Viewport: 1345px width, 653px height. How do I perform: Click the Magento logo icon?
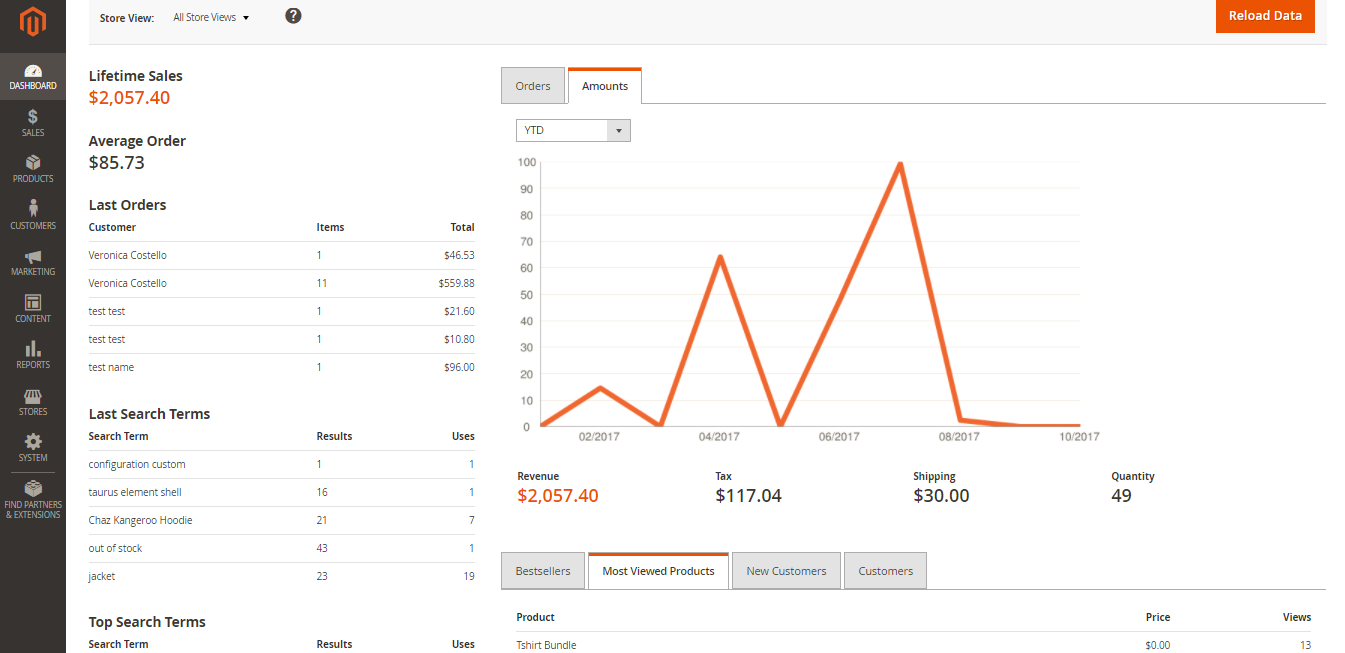[33, 22]
